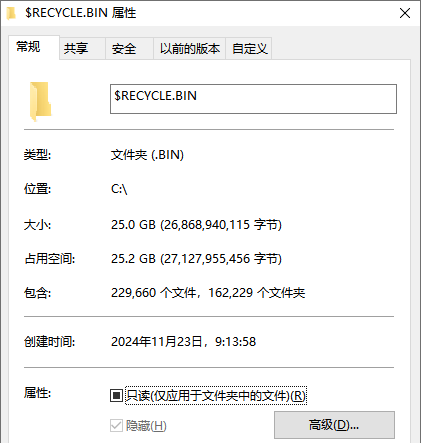Close the $RECYCLE.BIN 属性 dialog
Image resolution: width=421 pixels, height=443 pixels.
coord(405,13)
